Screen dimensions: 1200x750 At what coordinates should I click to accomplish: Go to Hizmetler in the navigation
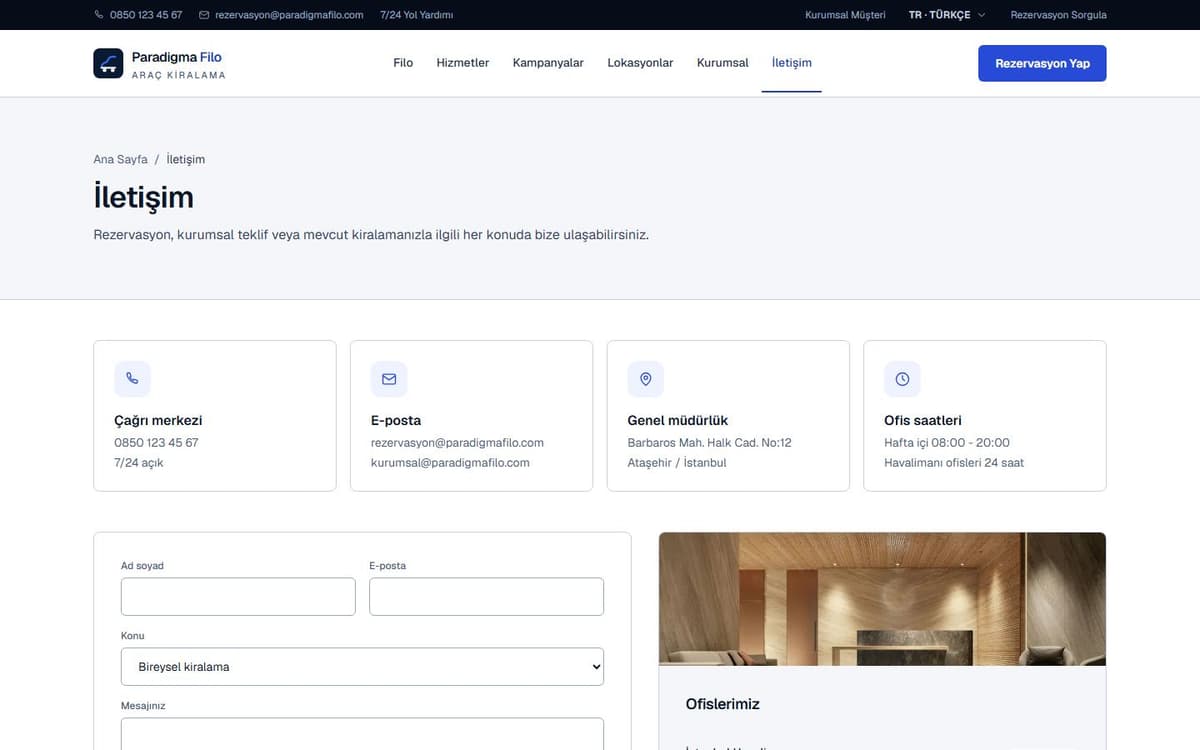pos(463,63)
